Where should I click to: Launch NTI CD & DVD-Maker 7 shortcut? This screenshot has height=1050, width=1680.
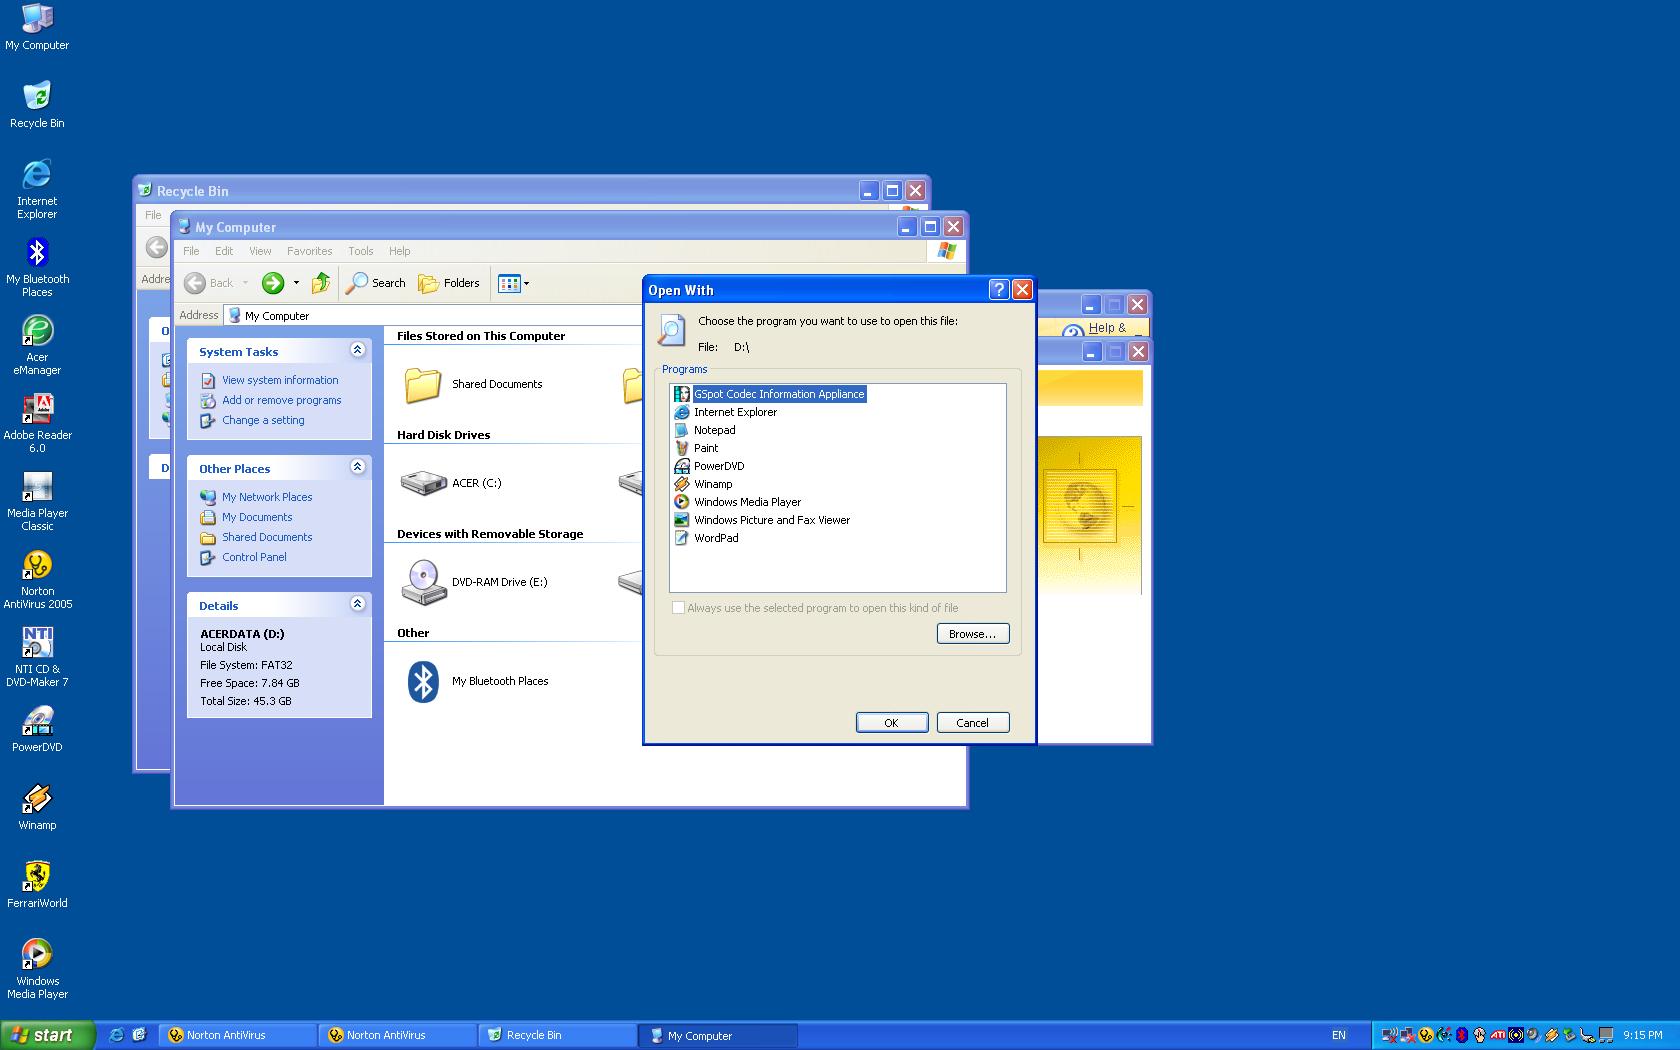point(37,657)
